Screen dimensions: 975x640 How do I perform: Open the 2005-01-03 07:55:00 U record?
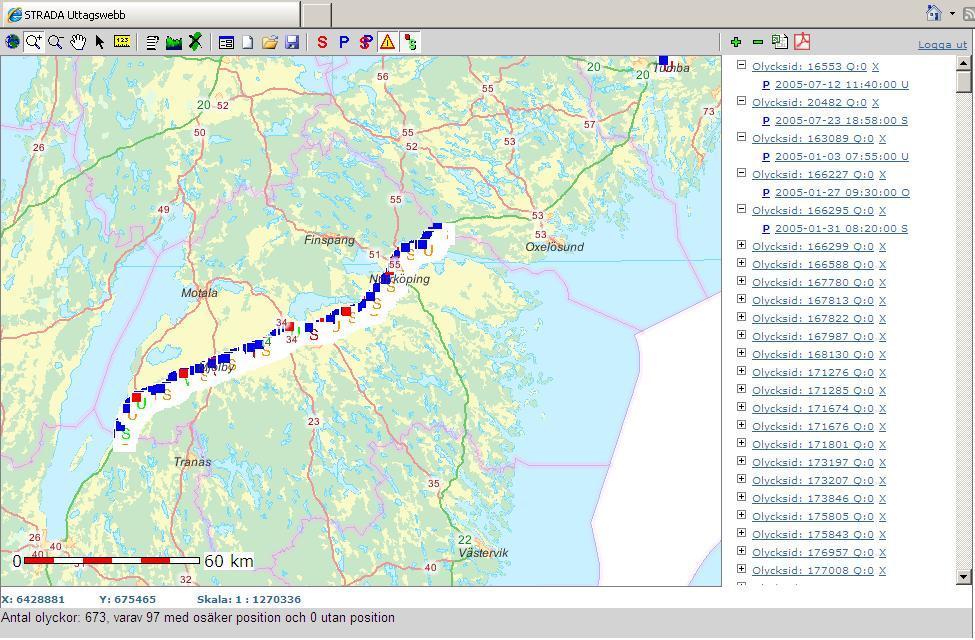(x=841, y=157)
